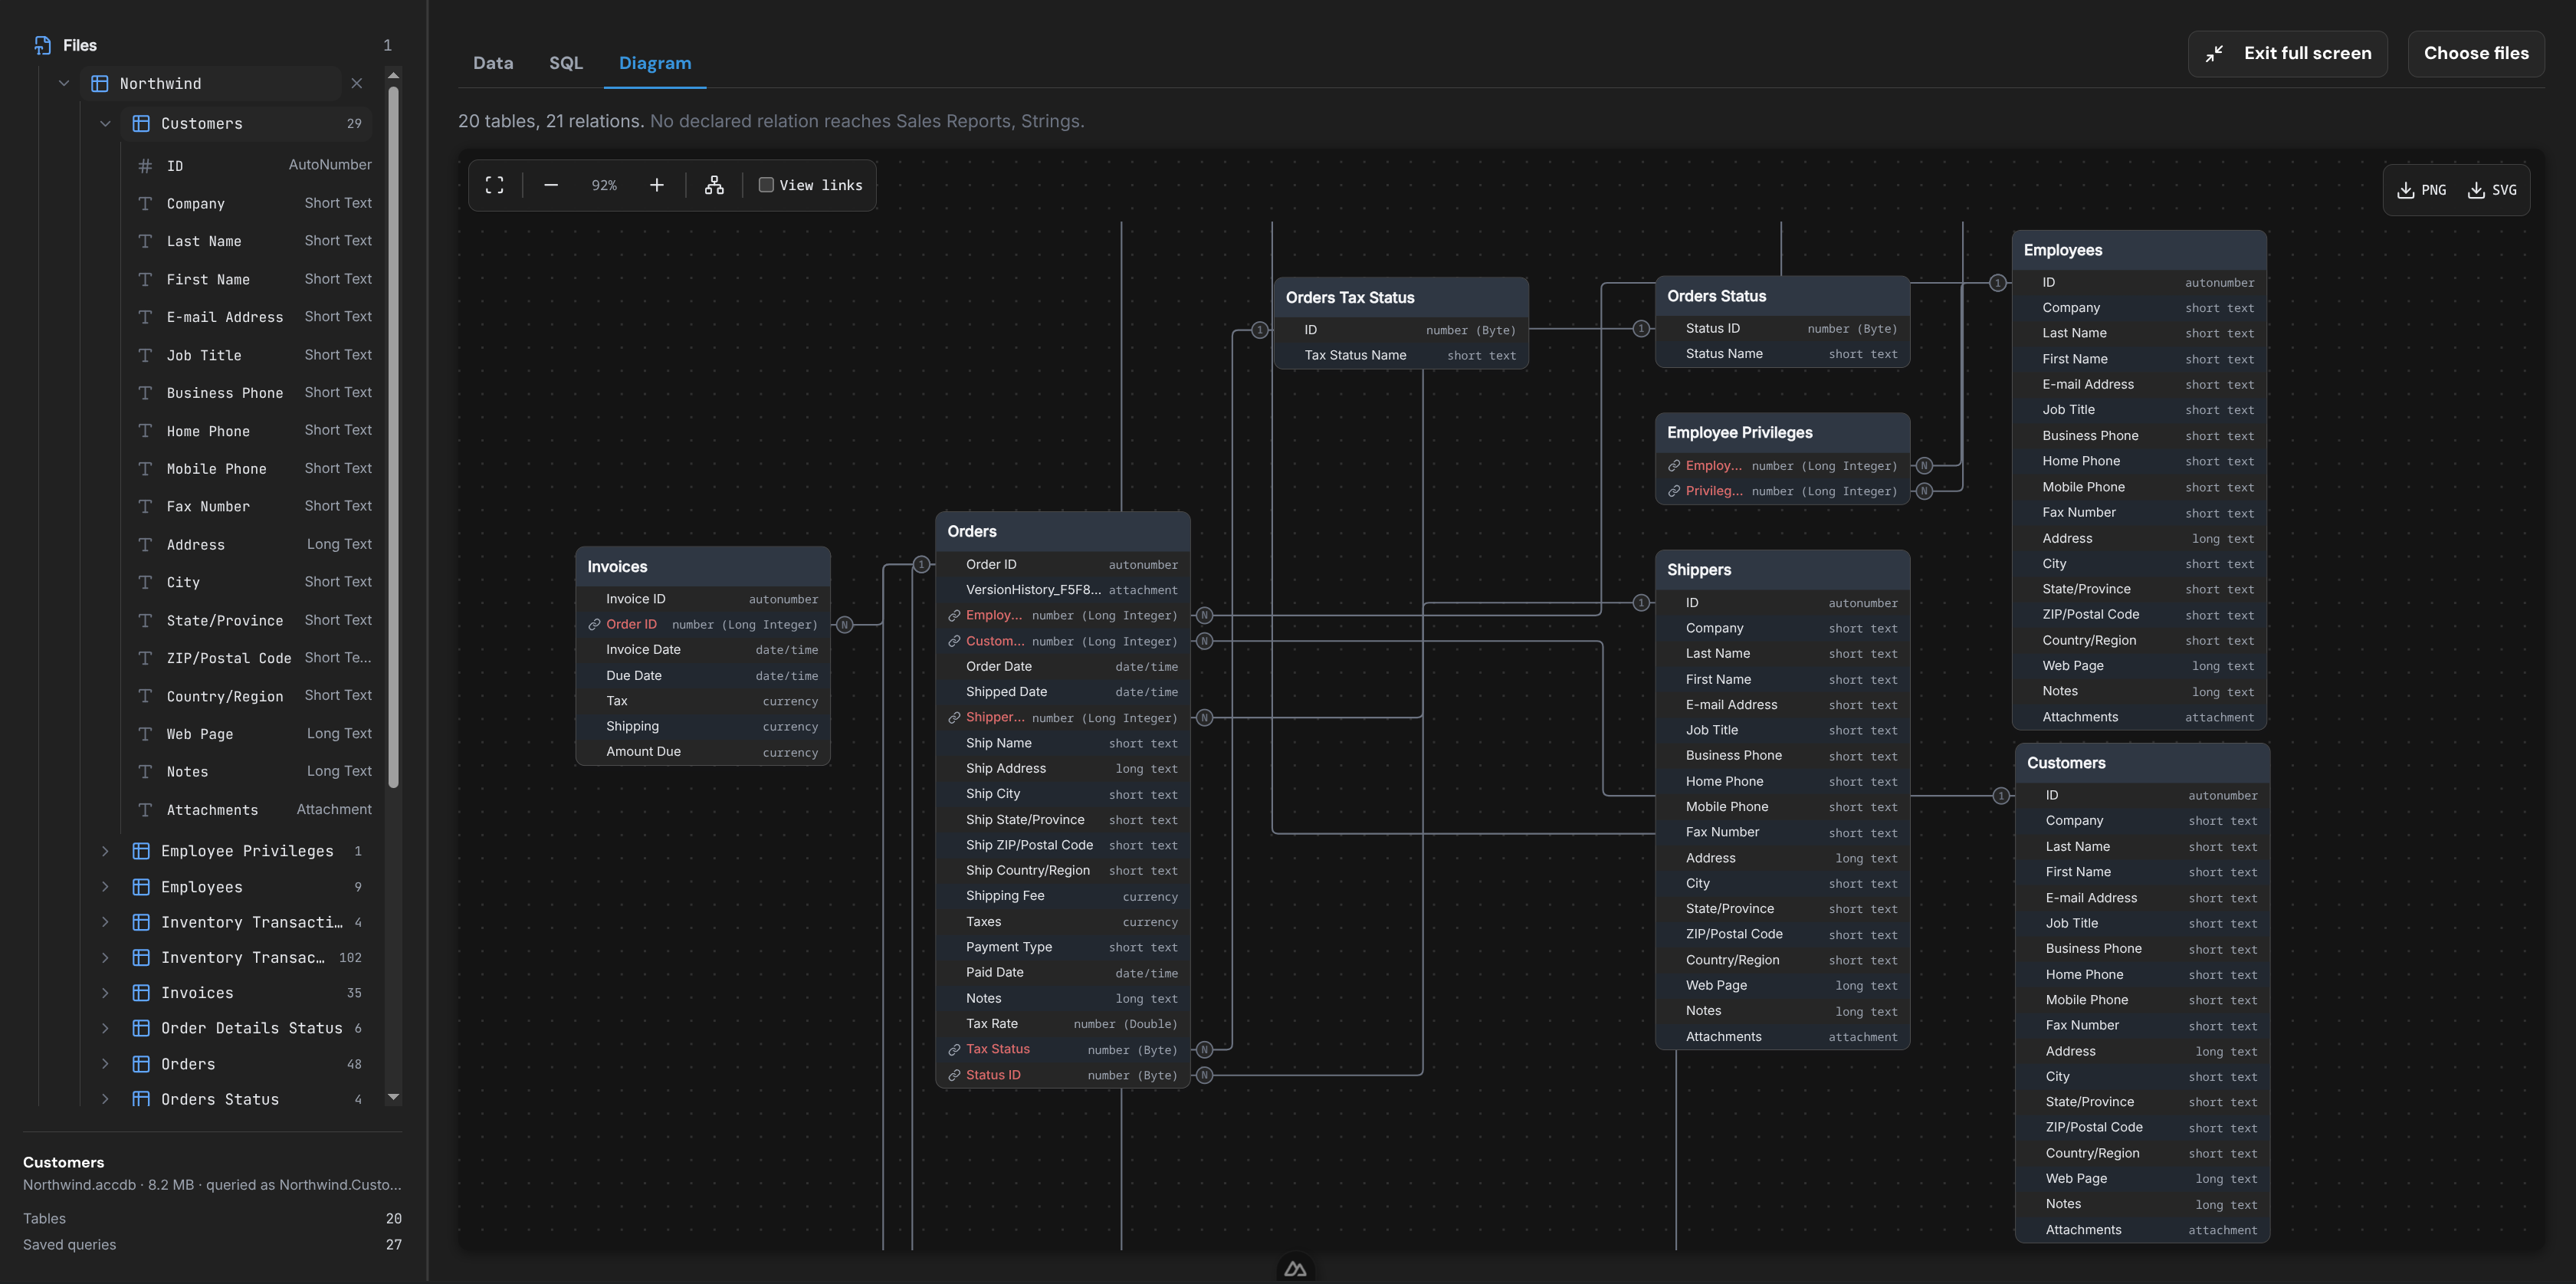Viewport: 2576px width, 1284px height.
Task: Expand the Invoices table in sidebar
Action: point(105,993)
